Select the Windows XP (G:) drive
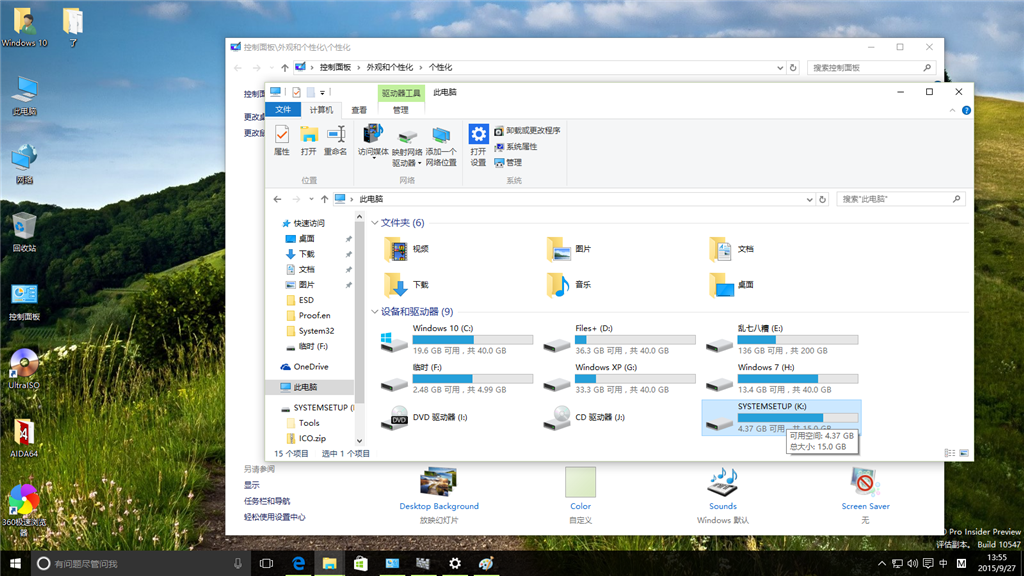Image resolution: width=1024 pixels, height=576 pixels. tap(620, 379)
